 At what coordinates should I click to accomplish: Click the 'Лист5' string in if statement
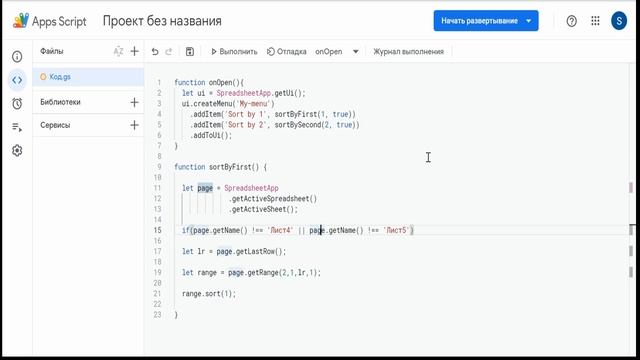(396, 230)
